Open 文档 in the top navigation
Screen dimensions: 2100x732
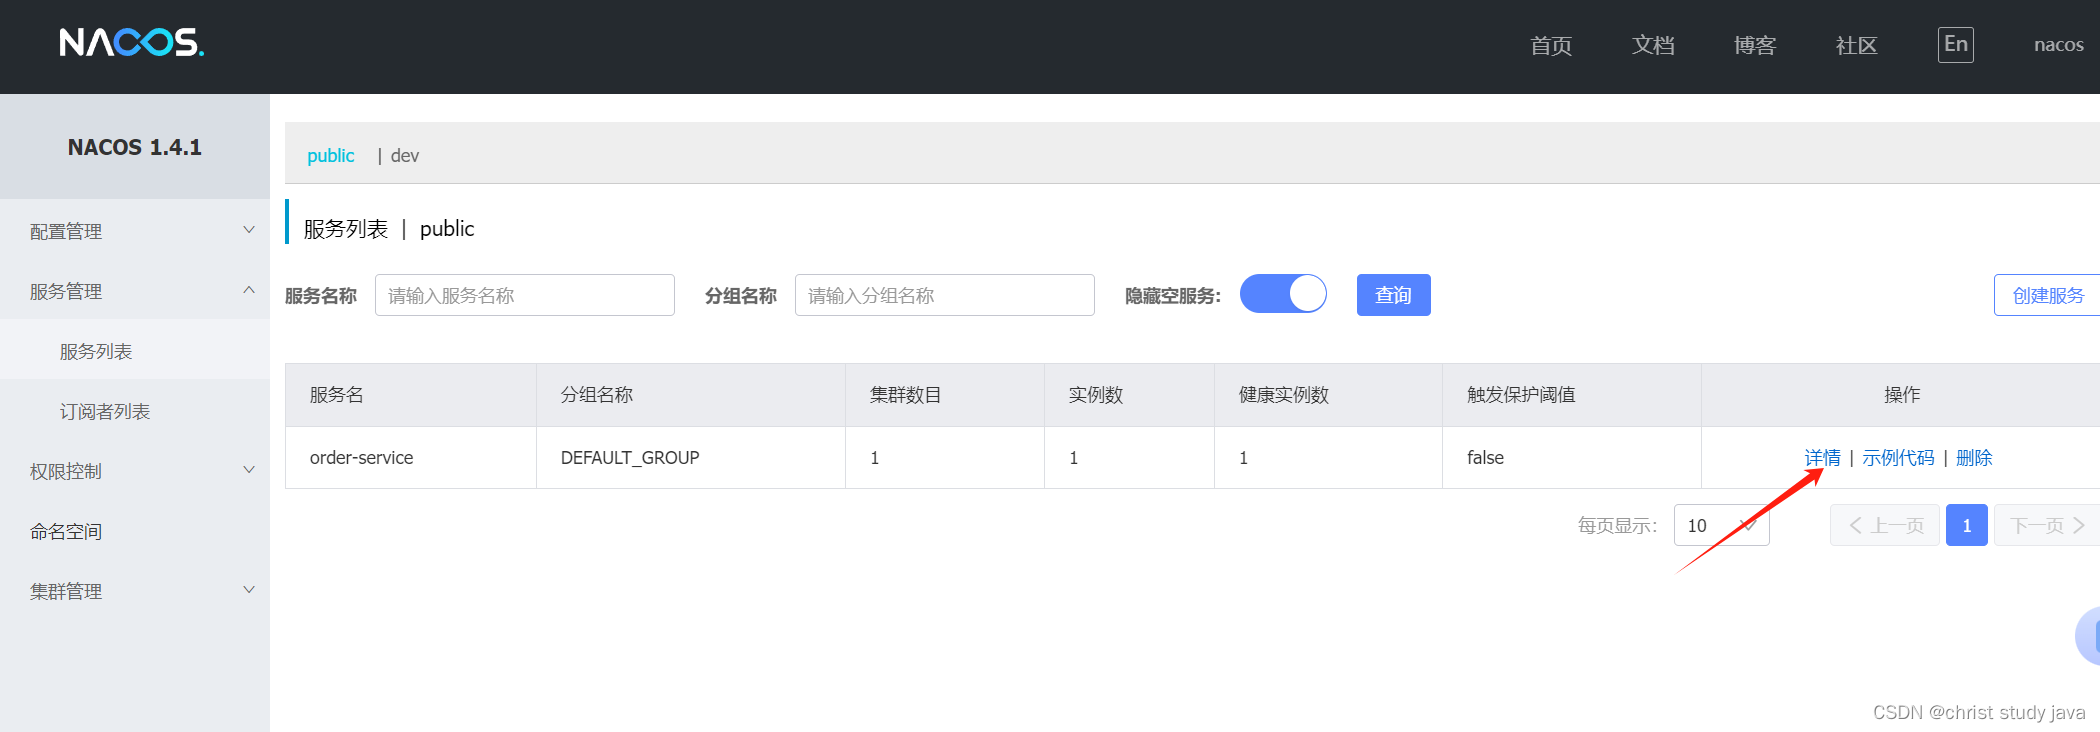coord(1653,45)
